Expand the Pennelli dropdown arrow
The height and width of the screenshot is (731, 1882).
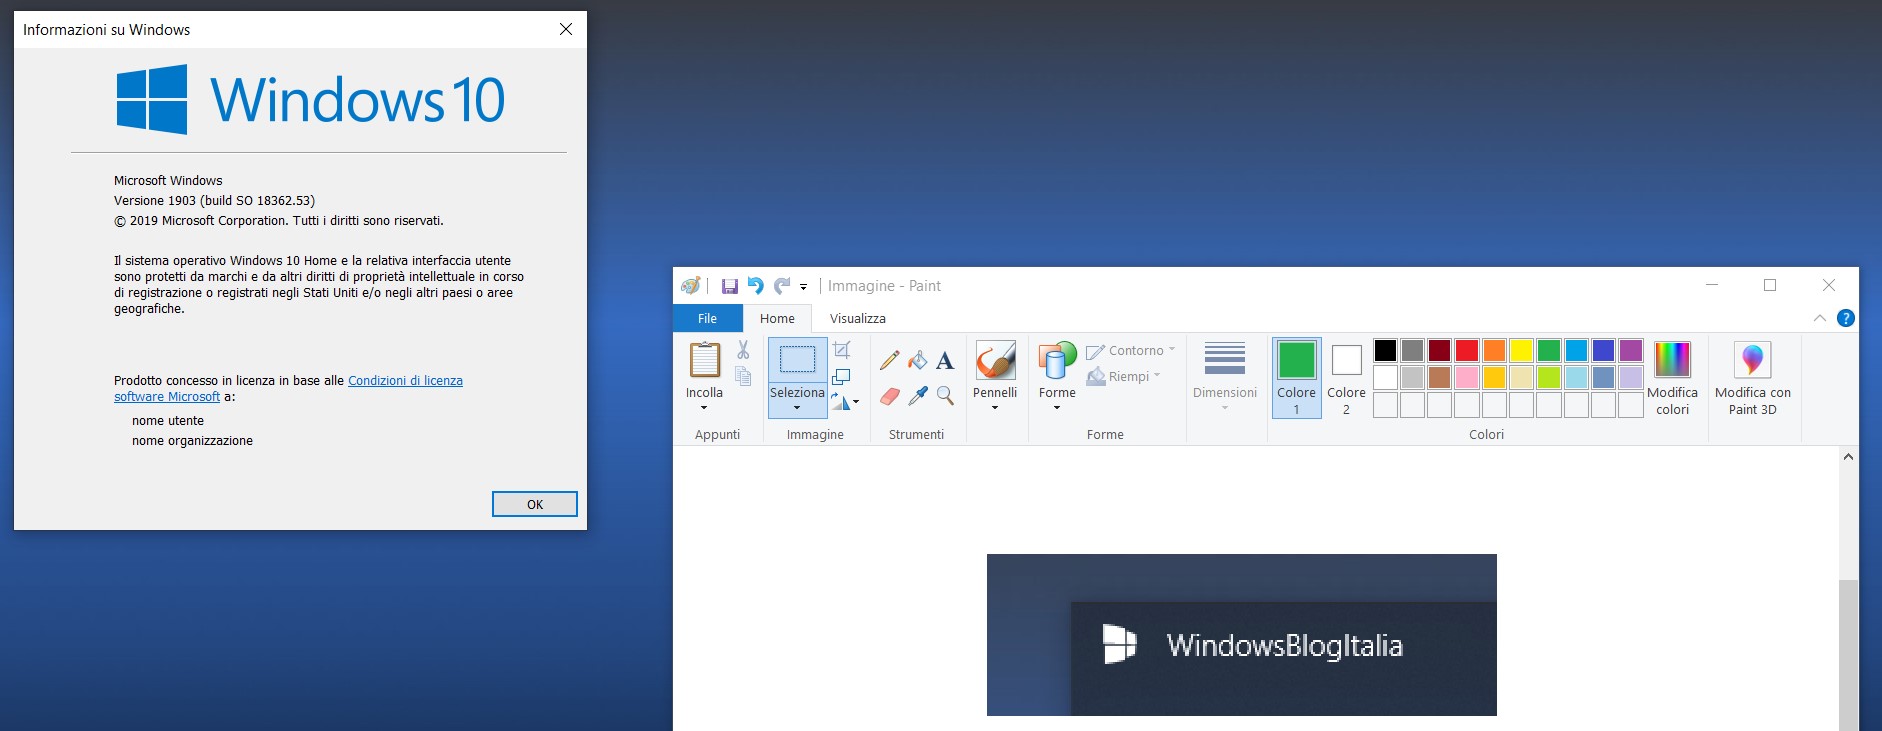(995, 408)
